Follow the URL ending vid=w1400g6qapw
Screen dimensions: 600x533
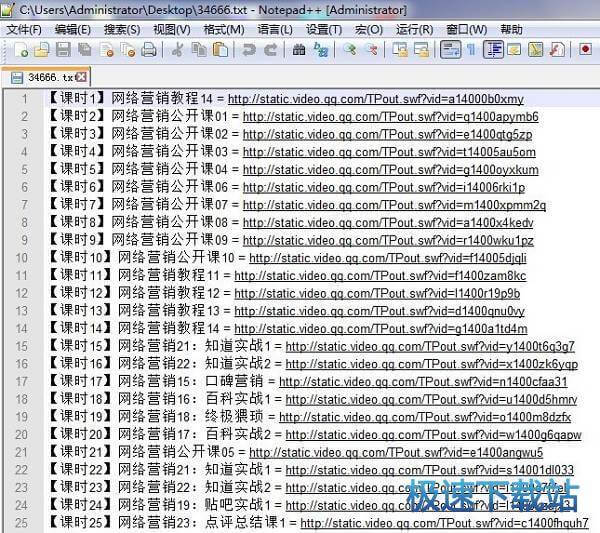(x=434, y=435)
